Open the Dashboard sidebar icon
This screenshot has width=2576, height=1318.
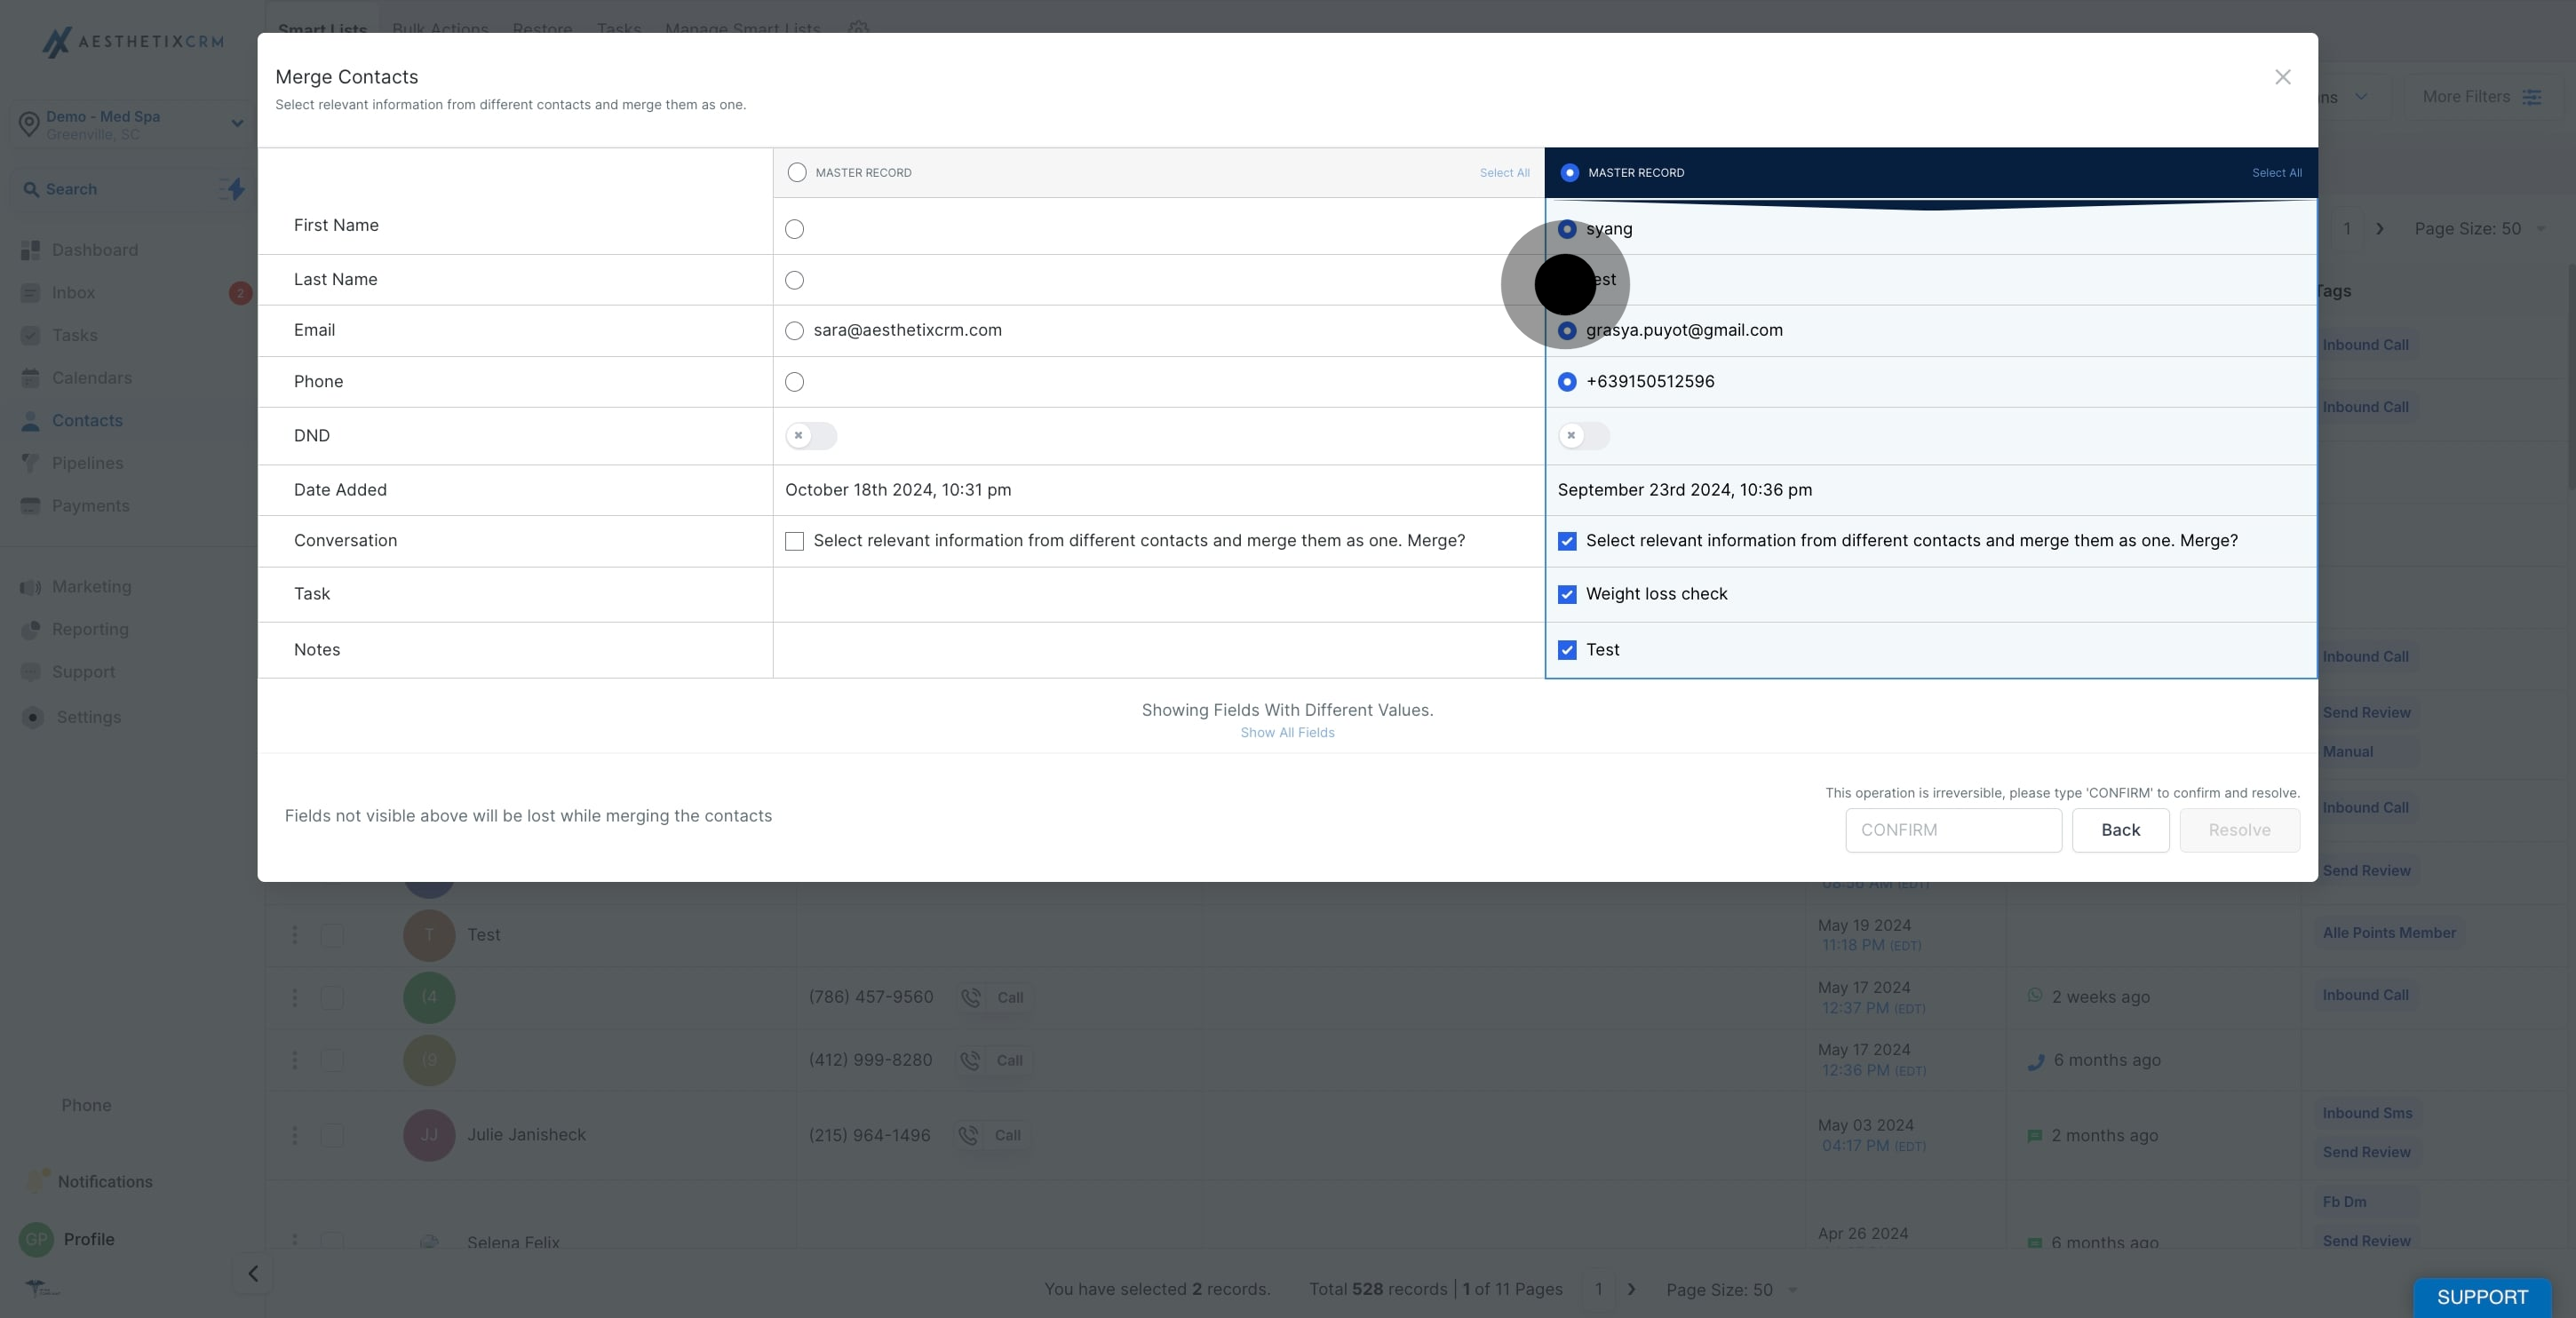31,250
